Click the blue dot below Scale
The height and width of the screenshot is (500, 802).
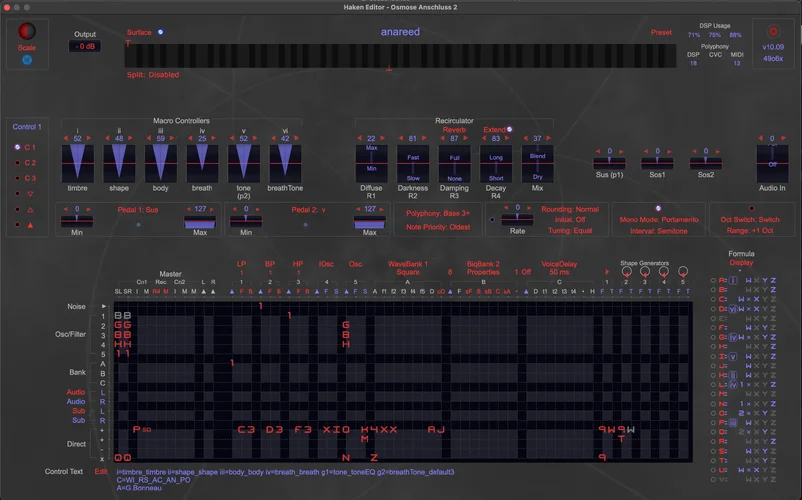pos(27,60)
